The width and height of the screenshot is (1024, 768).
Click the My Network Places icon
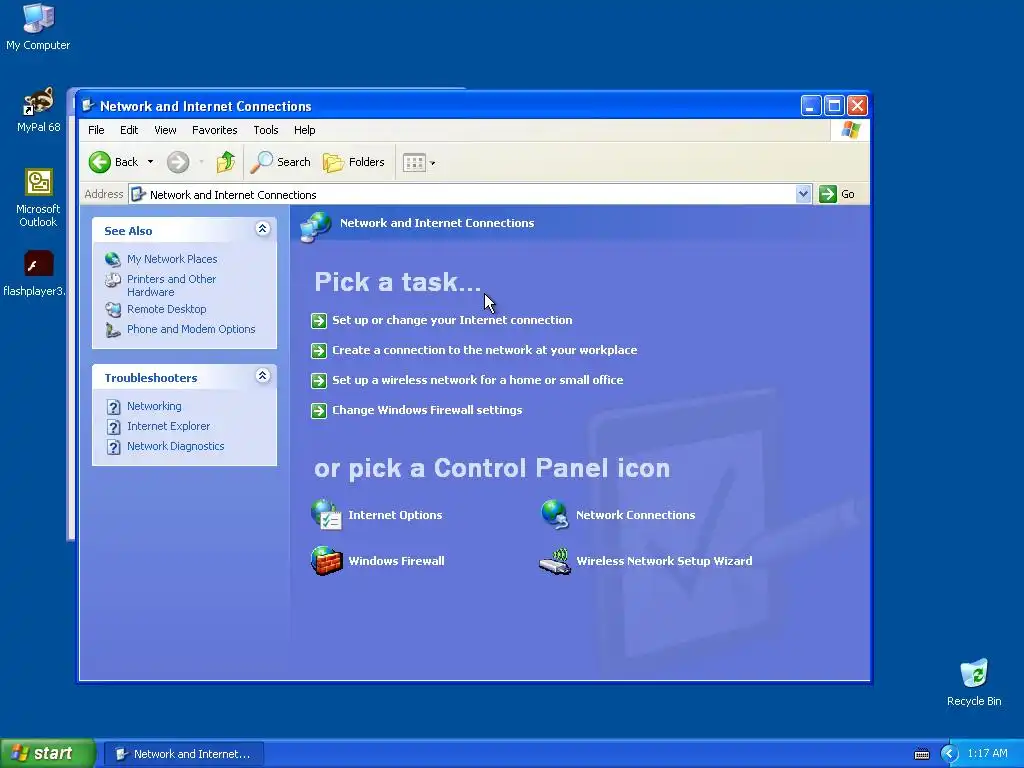pyautogui.click(x=112, y=259)
